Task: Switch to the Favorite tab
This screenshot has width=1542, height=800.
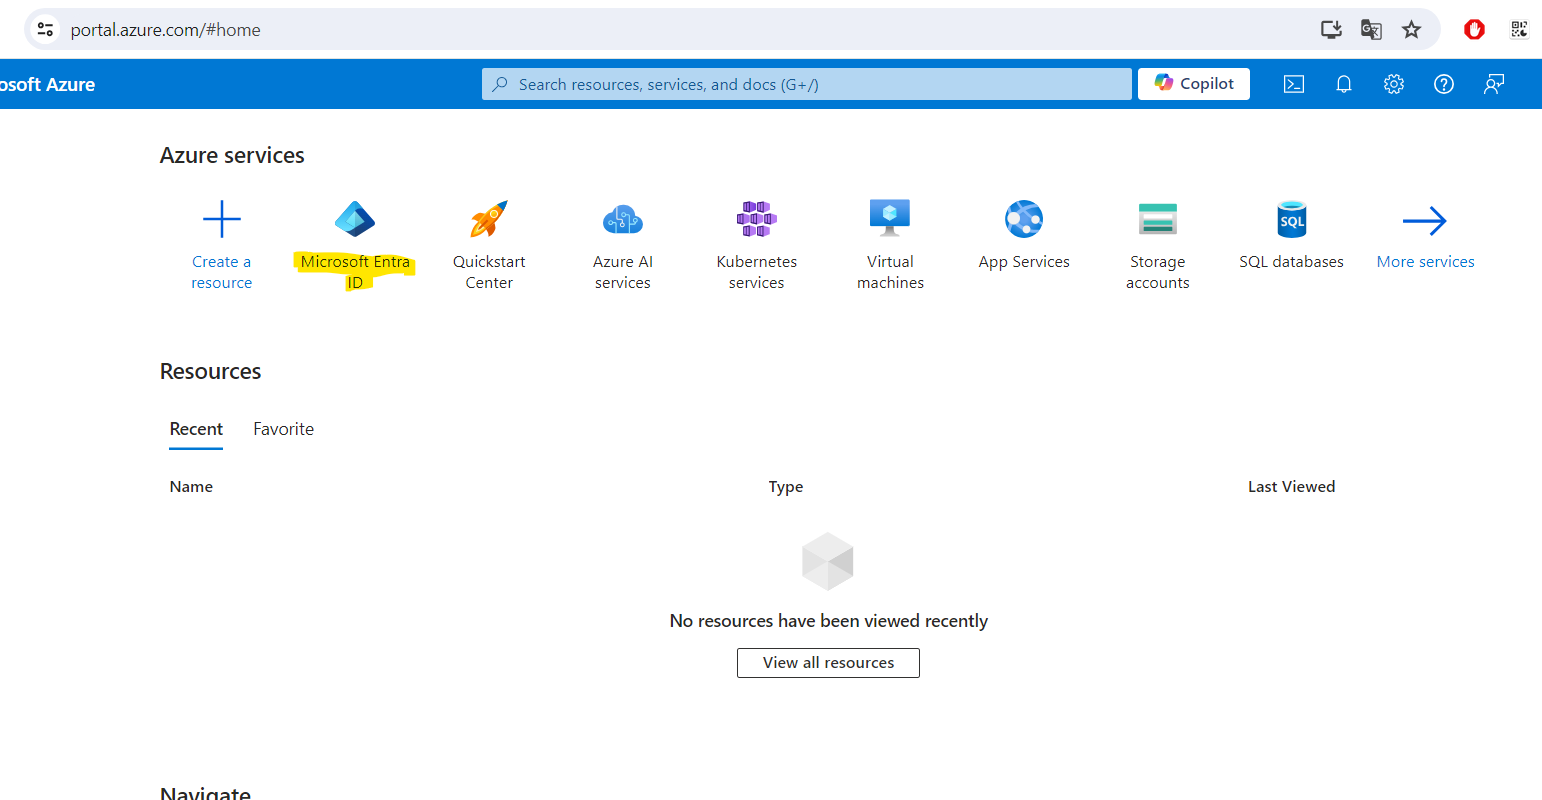Action: point(283,429)
